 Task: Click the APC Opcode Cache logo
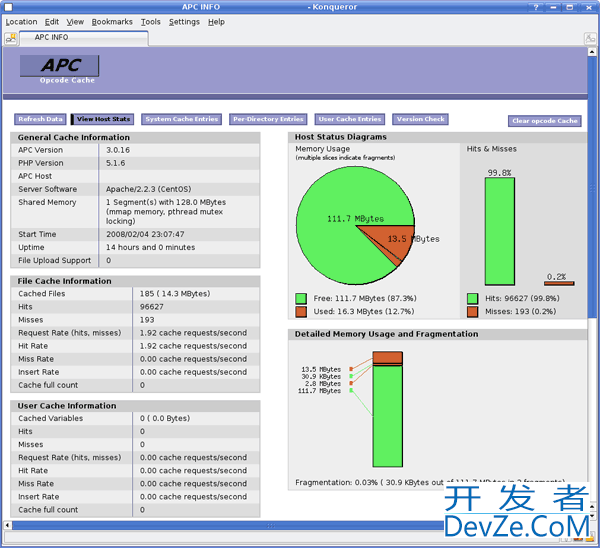60,69
